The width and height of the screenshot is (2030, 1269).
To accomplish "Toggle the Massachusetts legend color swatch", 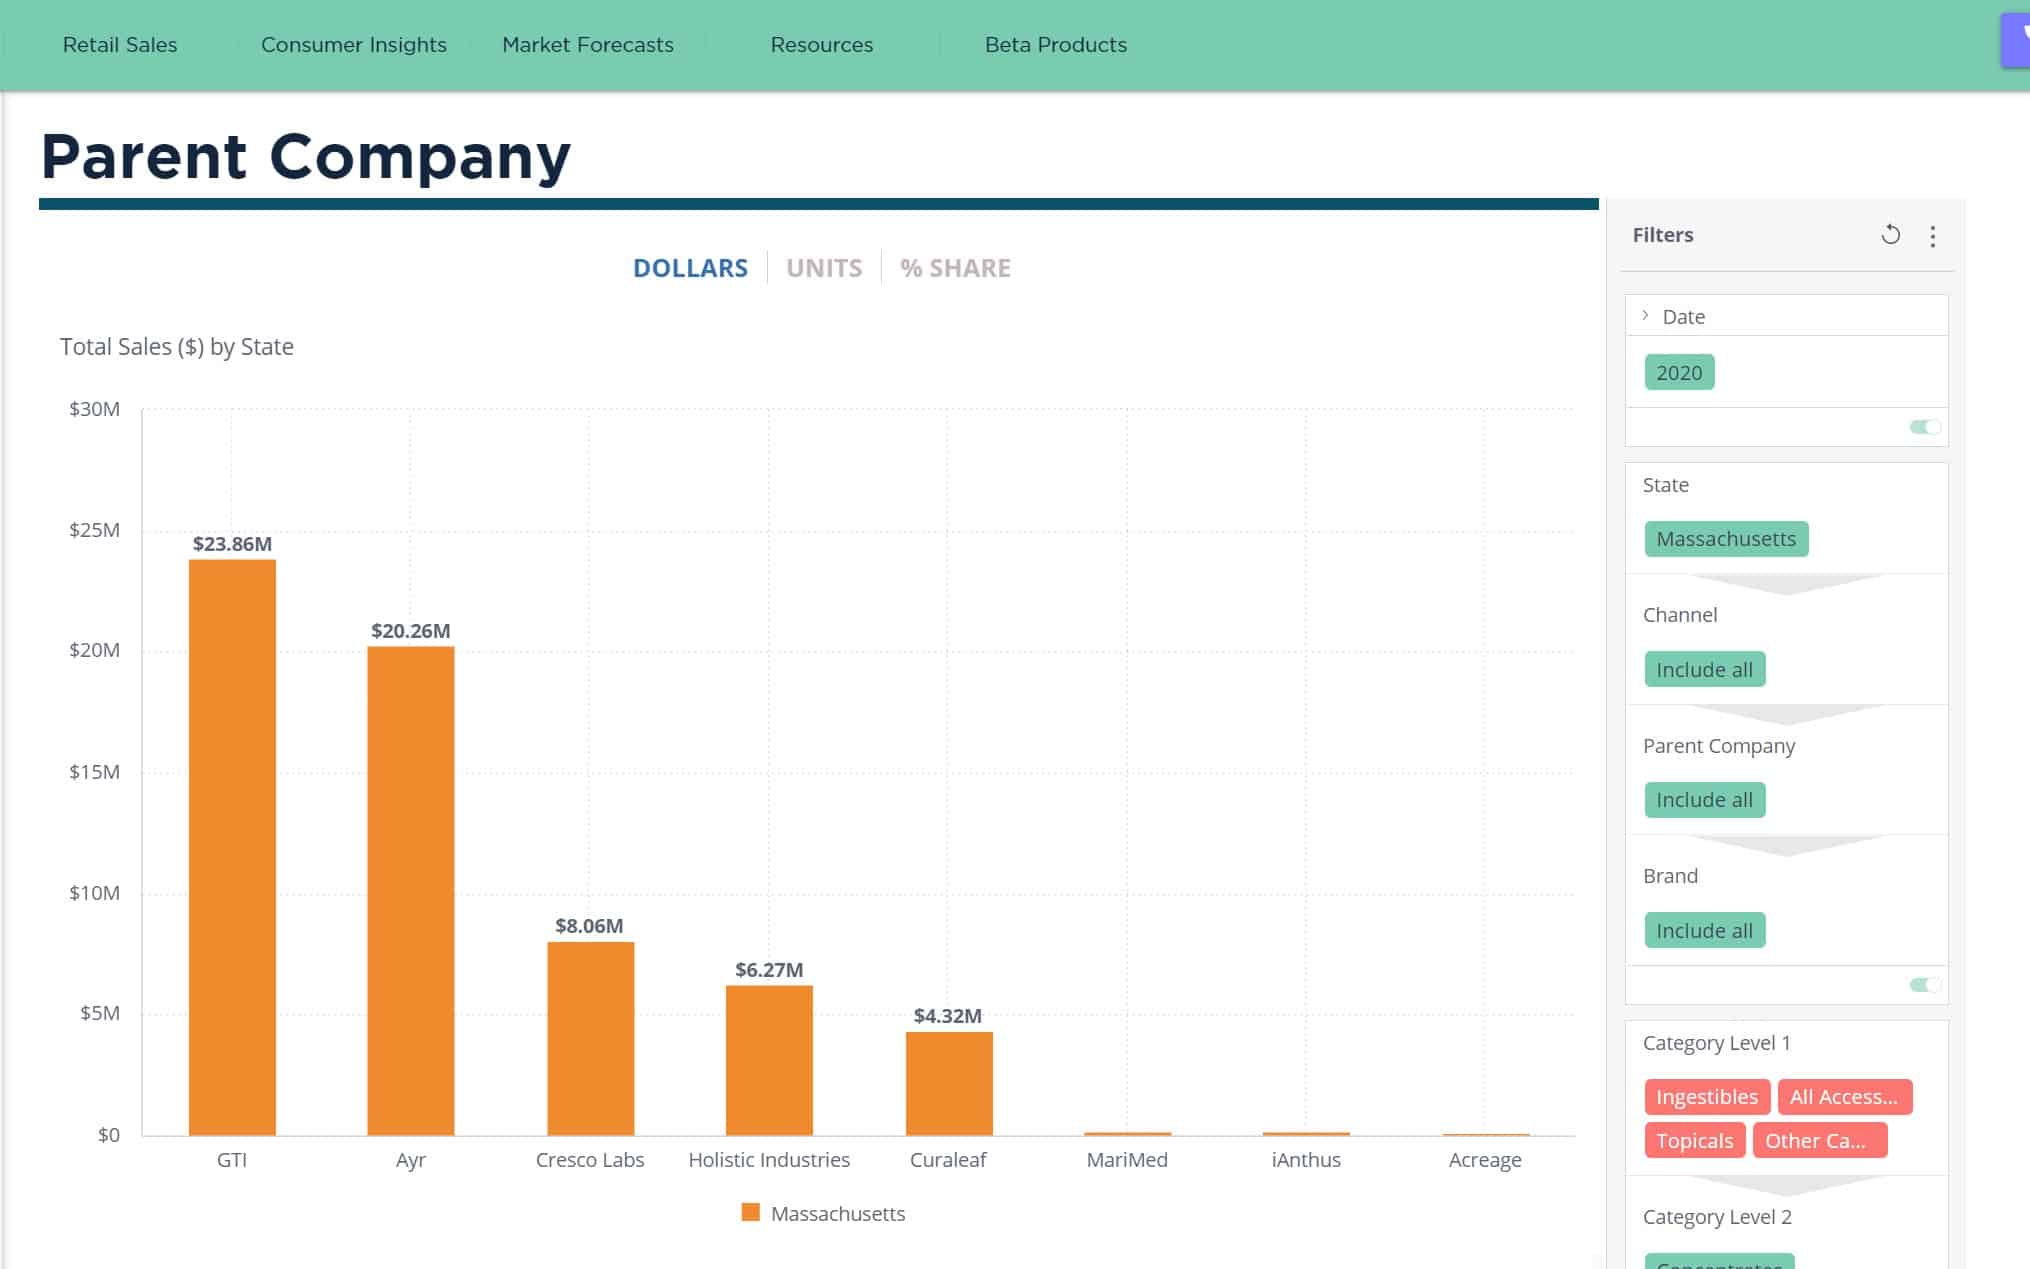I will (x=750, y=1213).
